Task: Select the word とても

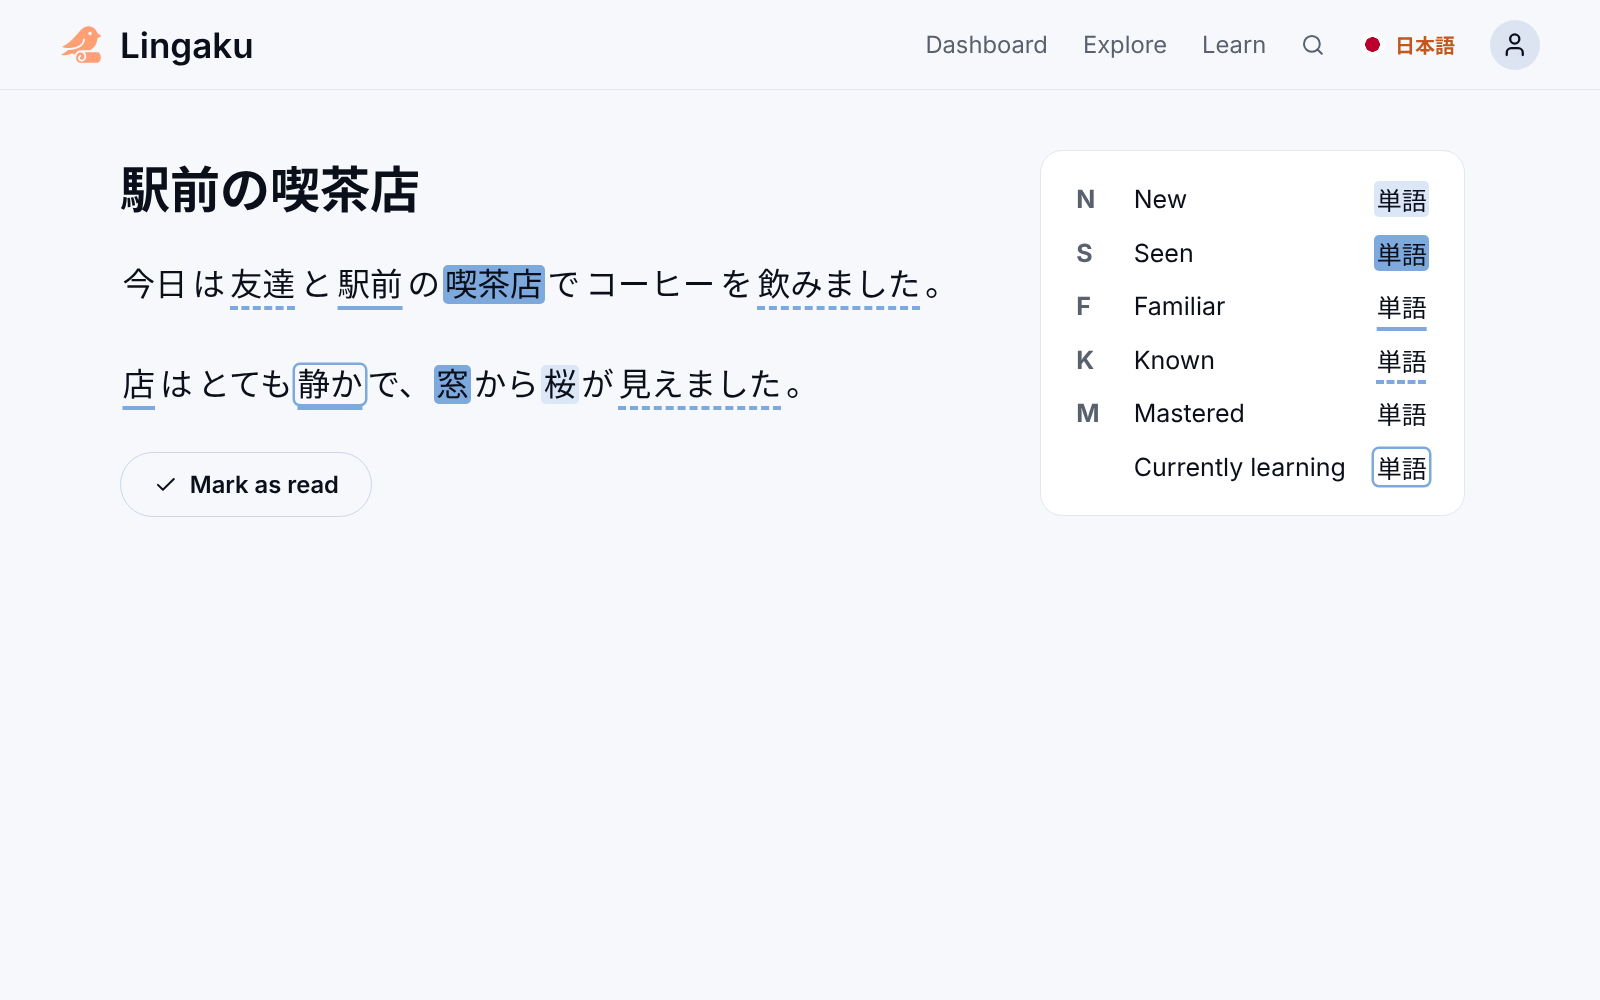Action: (246, 384)
